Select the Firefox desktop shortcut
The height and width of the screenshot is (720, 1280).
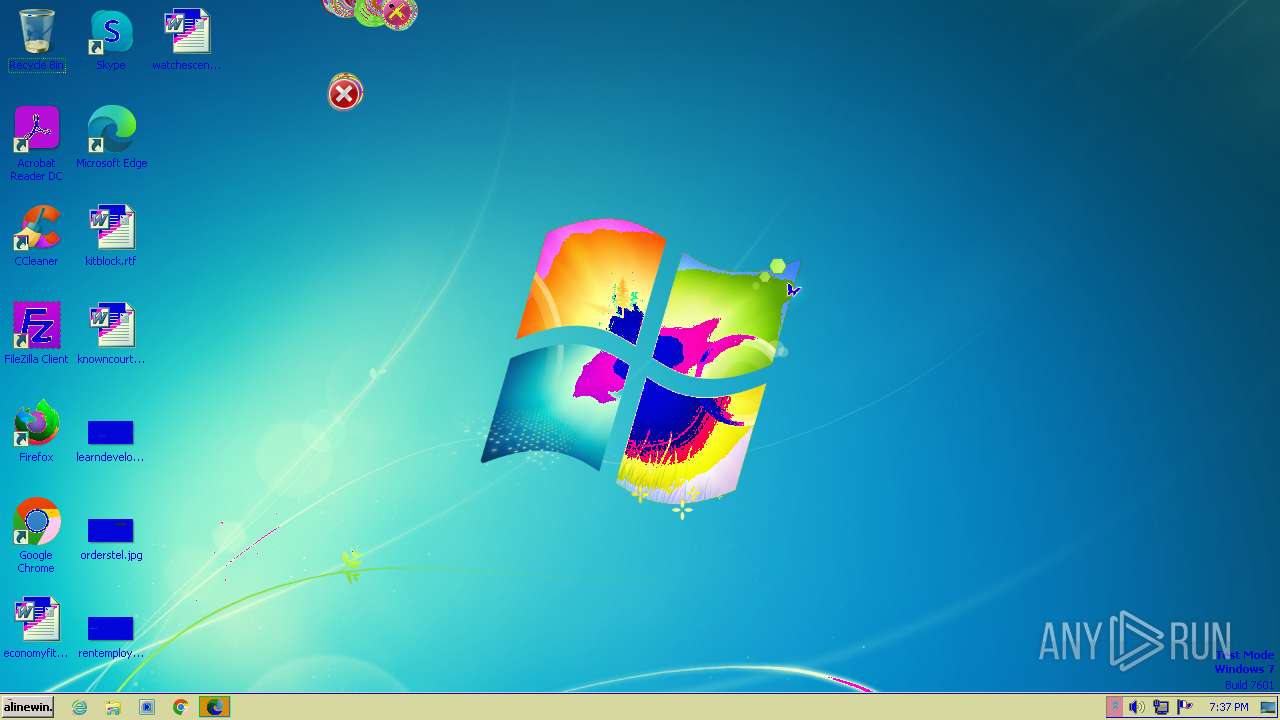coord(36,432)
